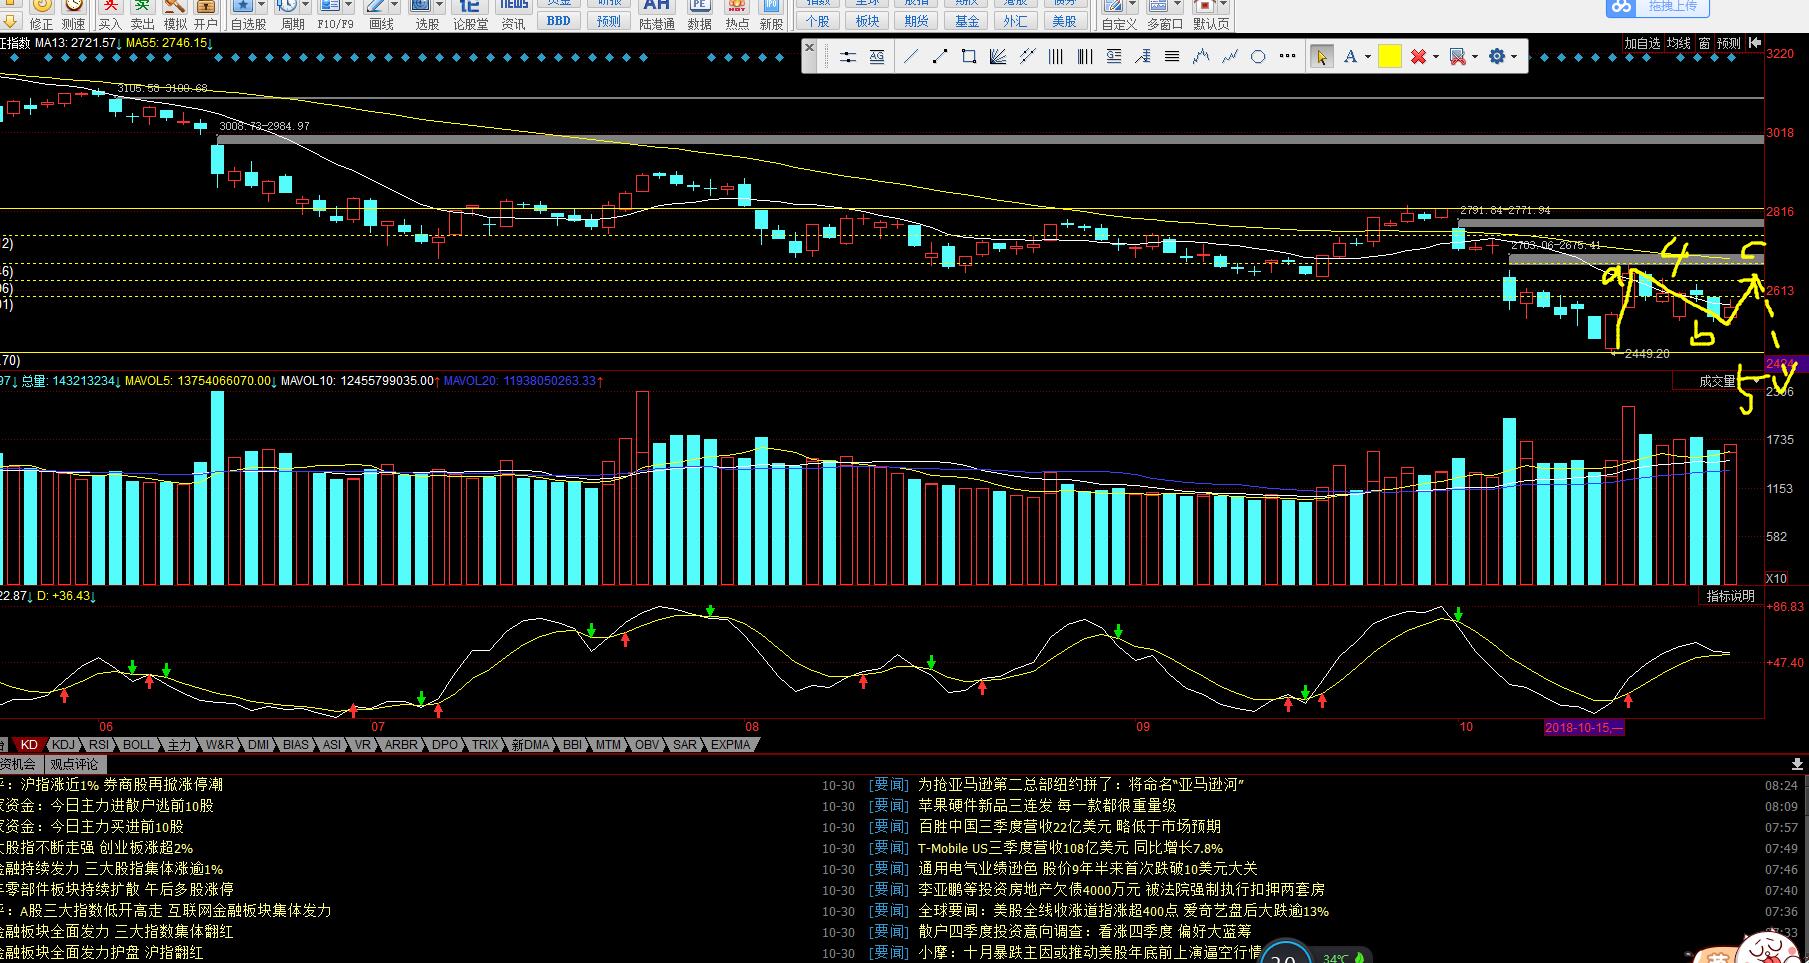Image resolution: width=1809 pixels, height=963 pixels.
Task: Open news 通用电气业绩逊色 headline
Action: (1088, 869)
